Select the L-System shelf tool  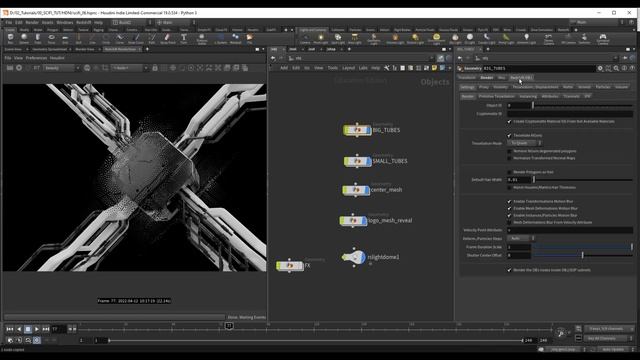coord(220,39)
